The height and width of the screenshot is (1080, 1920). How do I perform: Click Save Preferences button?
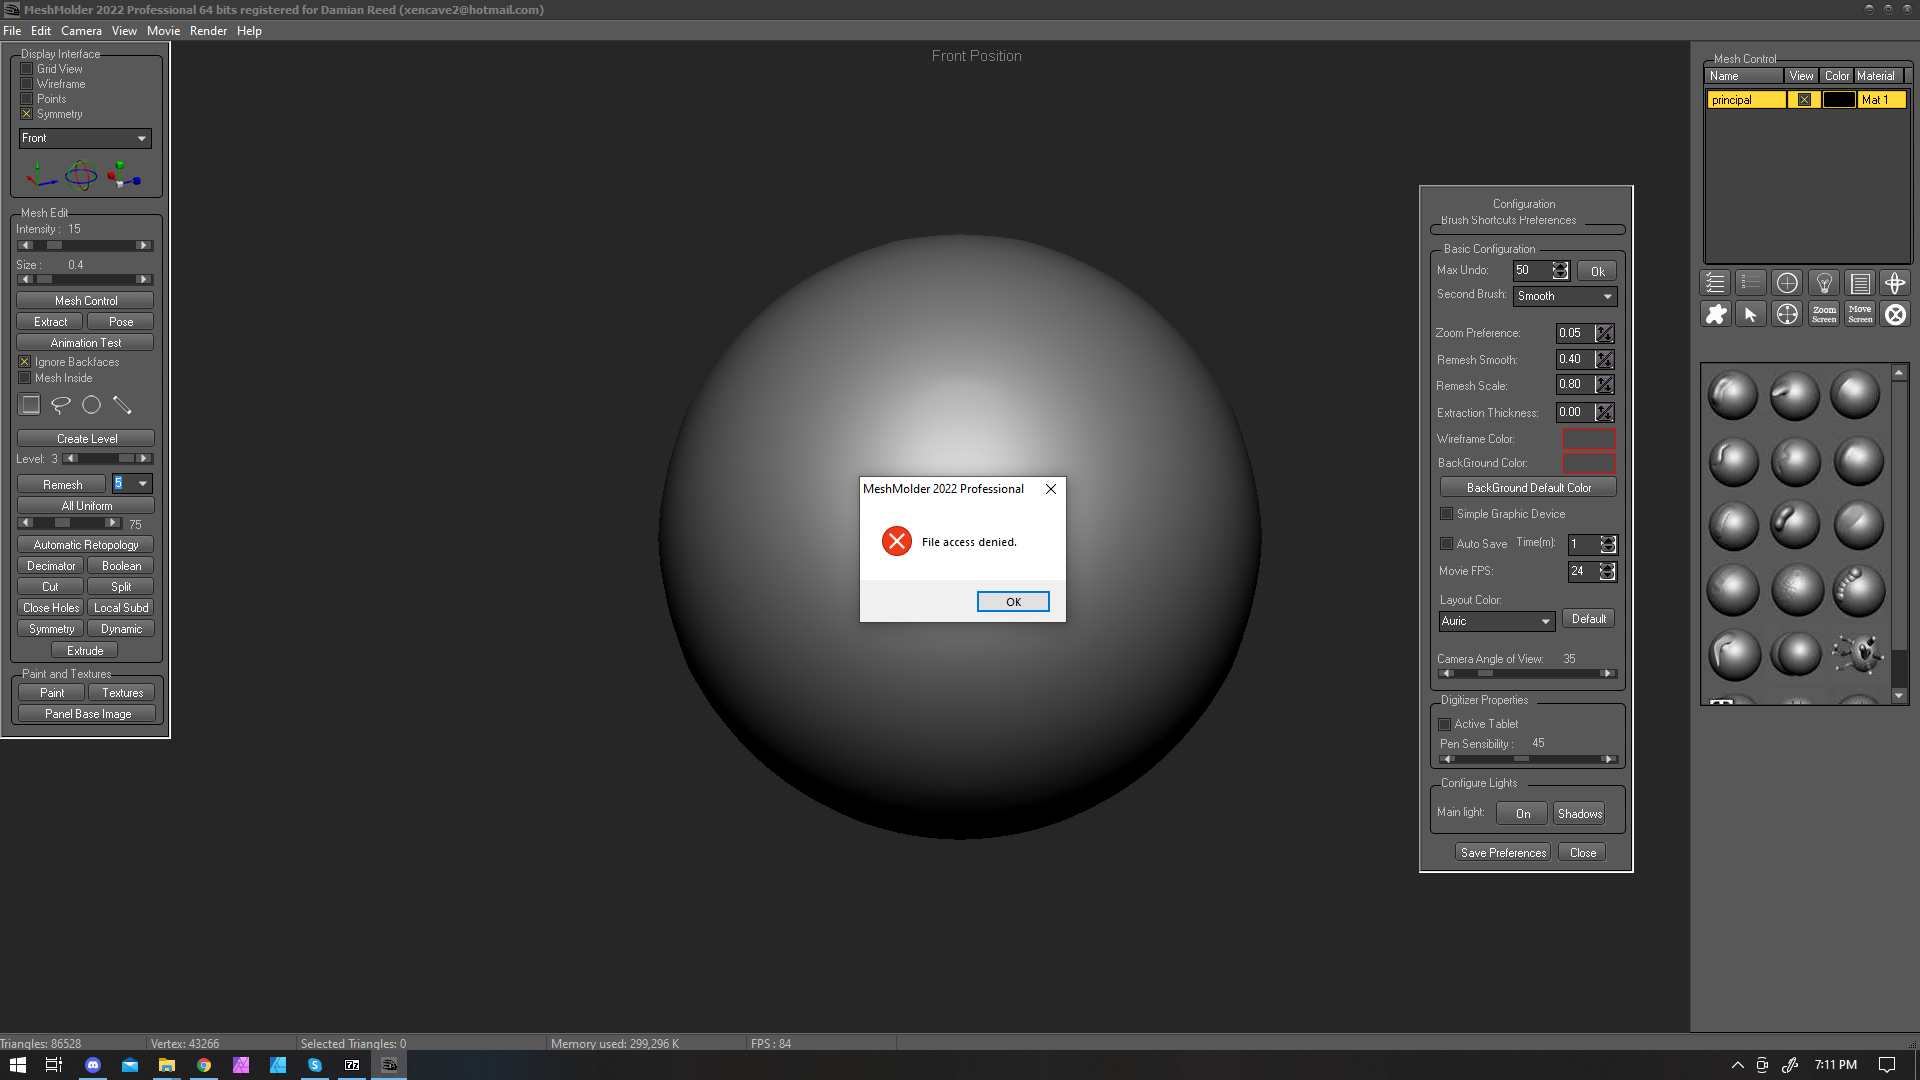tap(1503, 853)
